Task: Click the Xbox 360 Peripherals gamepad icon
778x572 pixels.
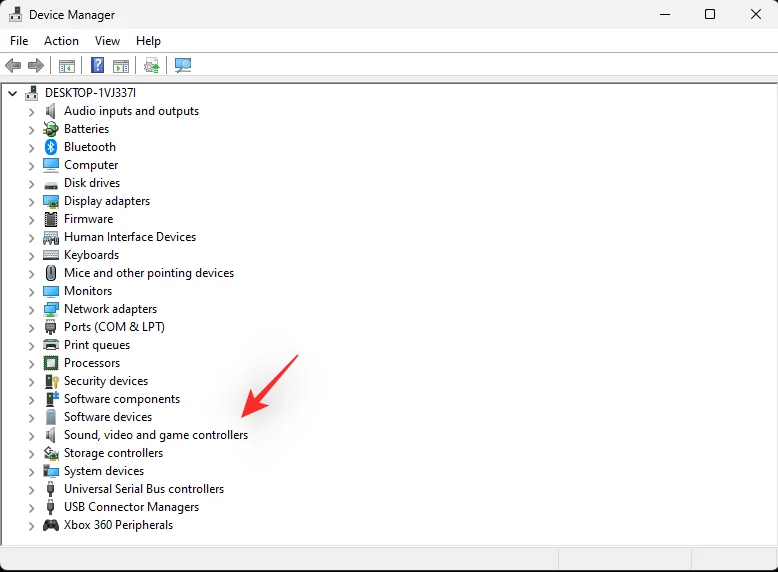Action: coord(51,525)
